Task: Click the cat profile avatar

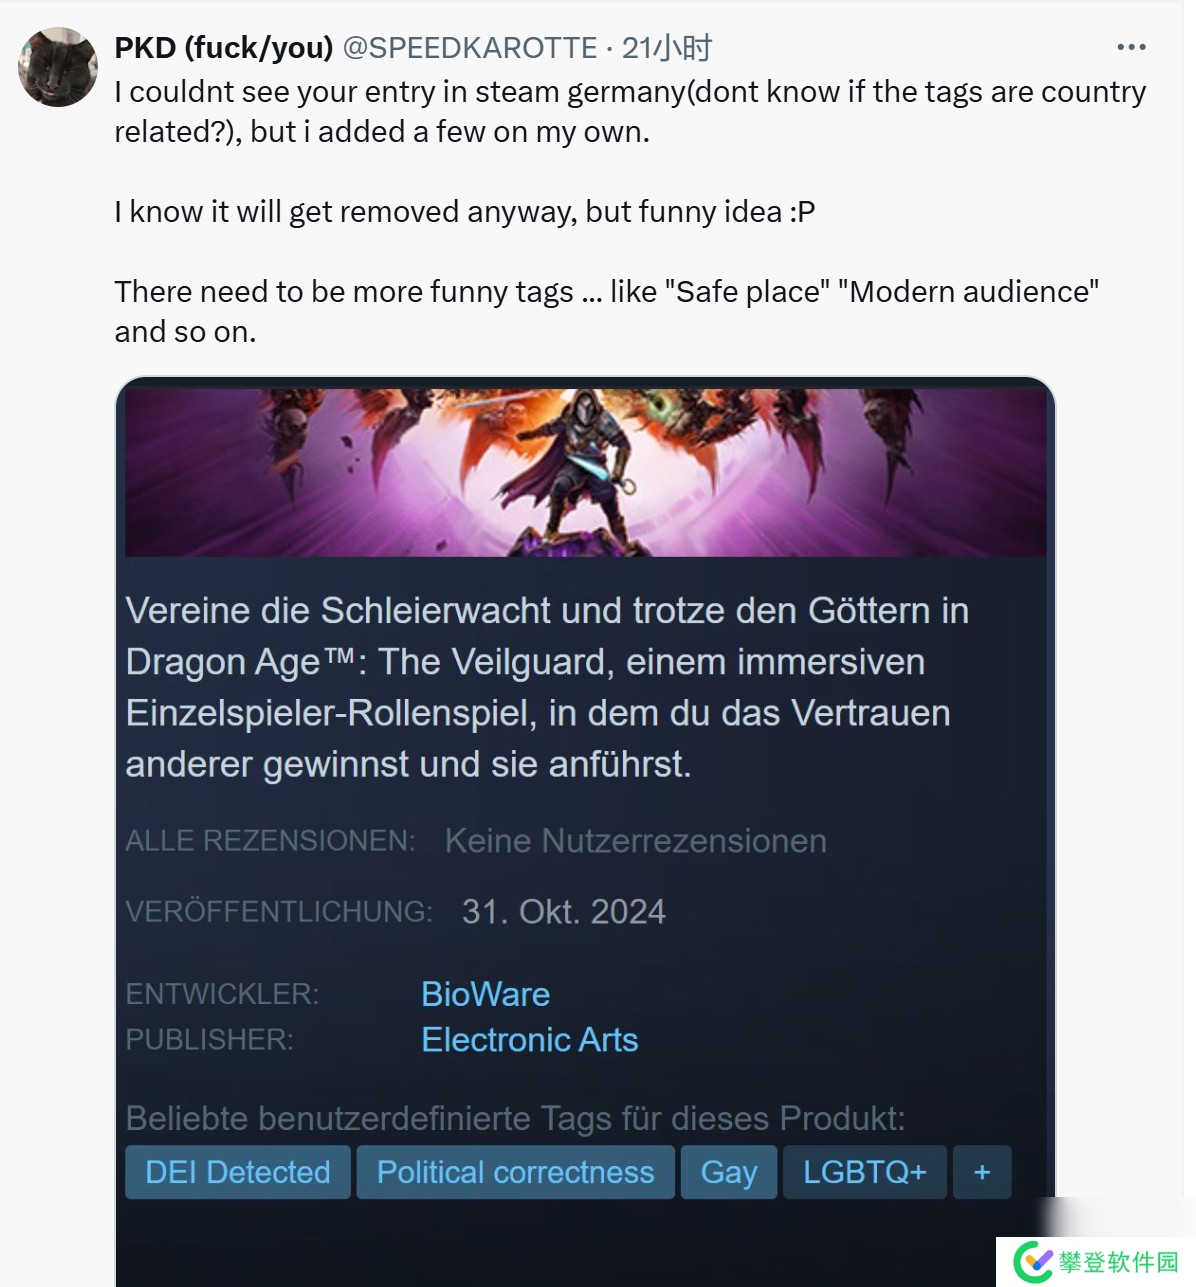Action: [x=58, y=67]
